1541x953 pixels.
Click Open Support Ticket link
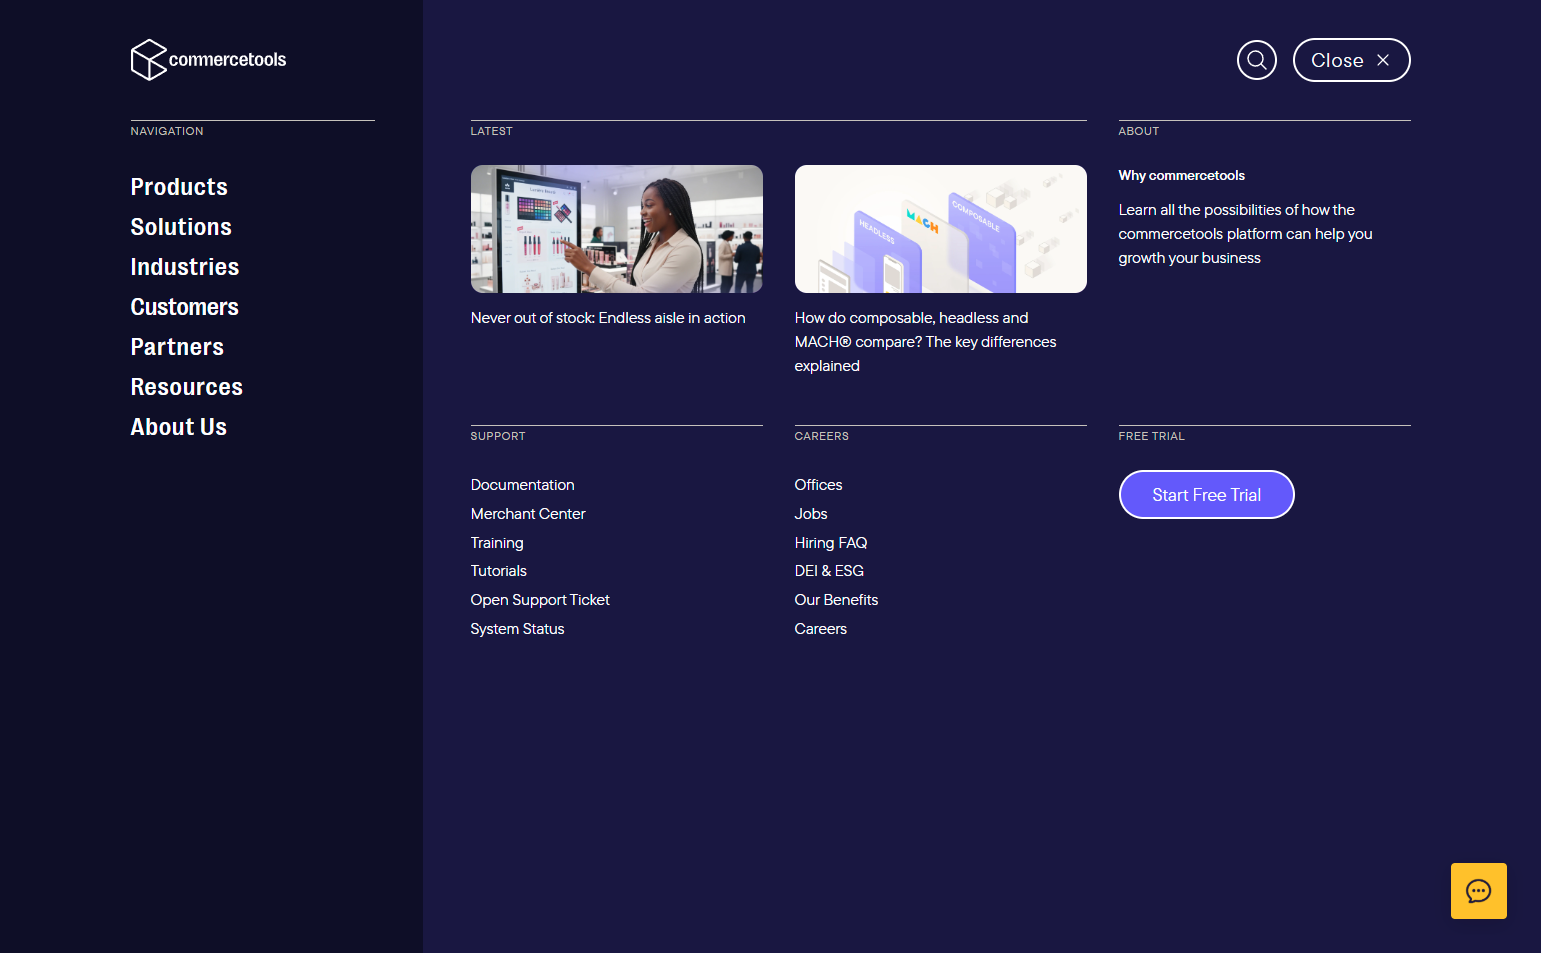tap(540, 599)
